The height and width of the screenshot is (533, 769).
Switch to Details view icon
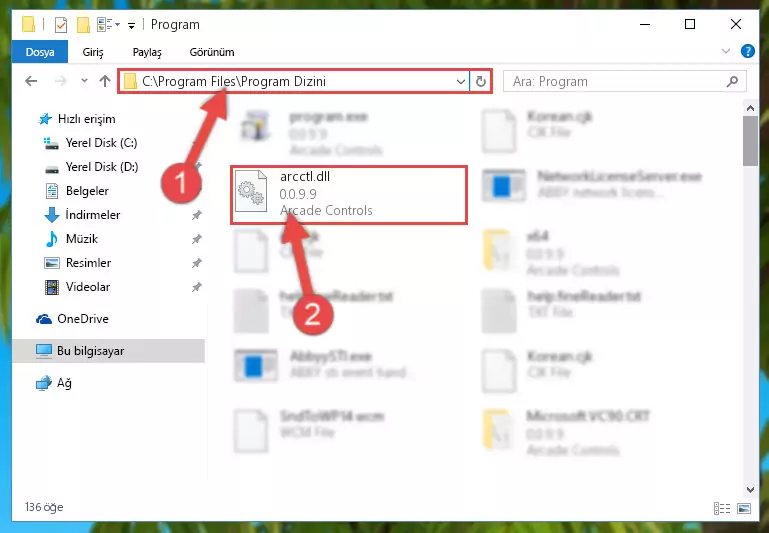(721, 508)
